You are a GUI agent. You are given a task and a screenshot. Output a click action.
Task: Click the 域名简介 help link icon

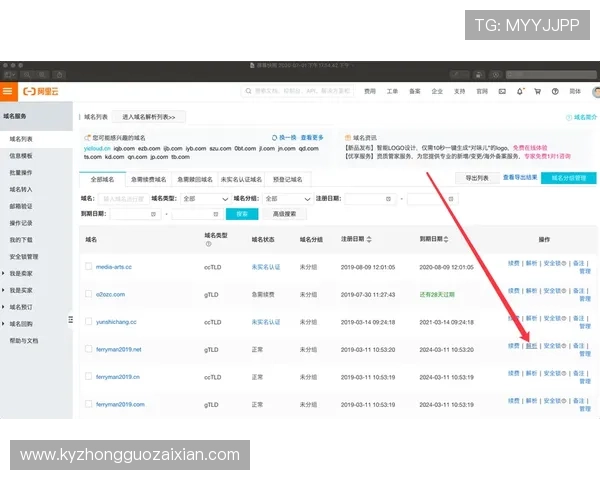[x=569, y=118]
